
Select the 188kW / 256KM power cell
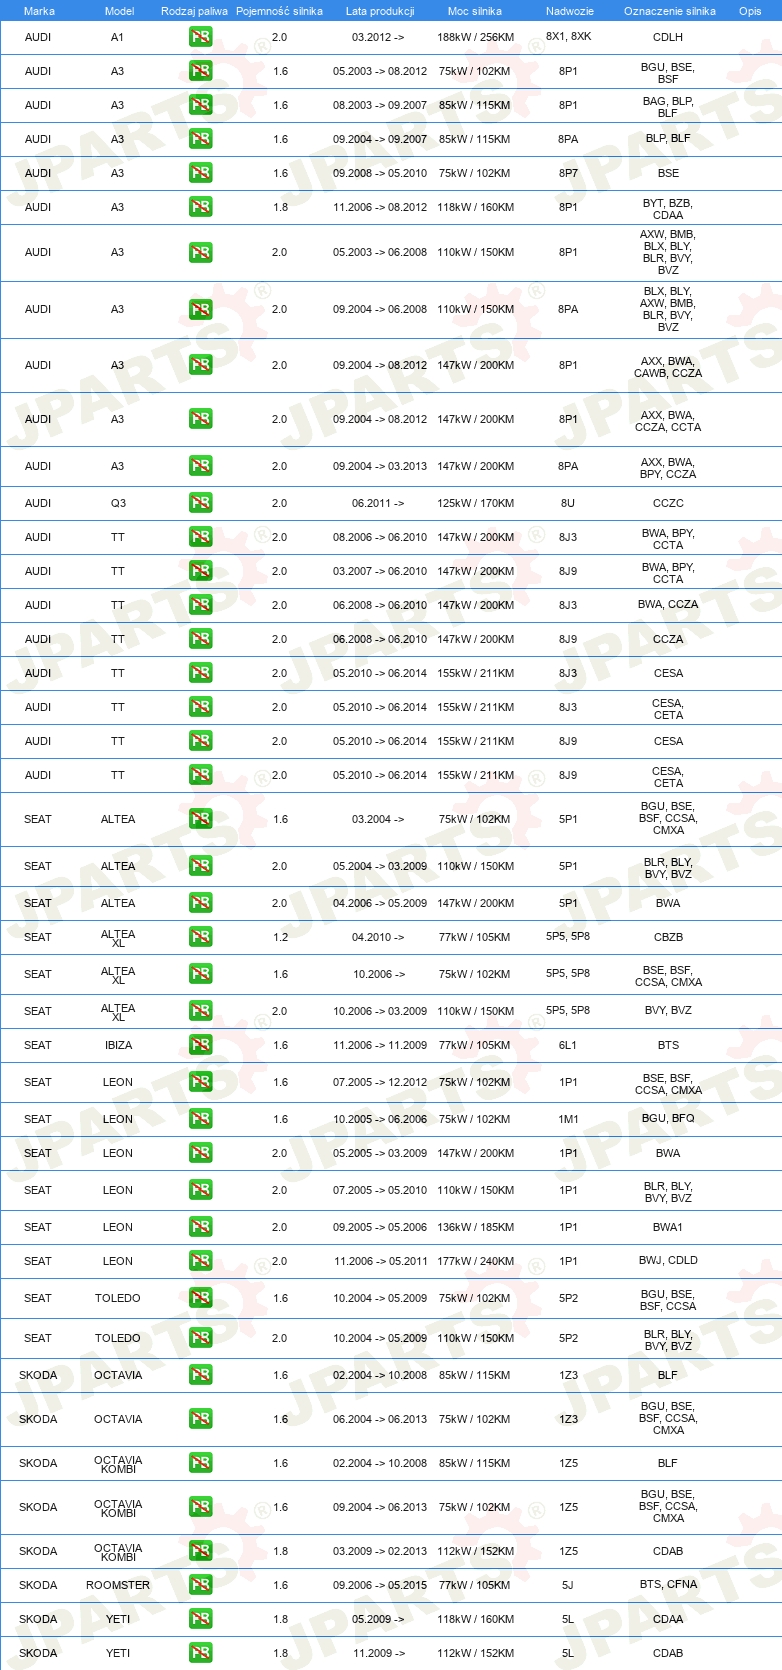476,37
